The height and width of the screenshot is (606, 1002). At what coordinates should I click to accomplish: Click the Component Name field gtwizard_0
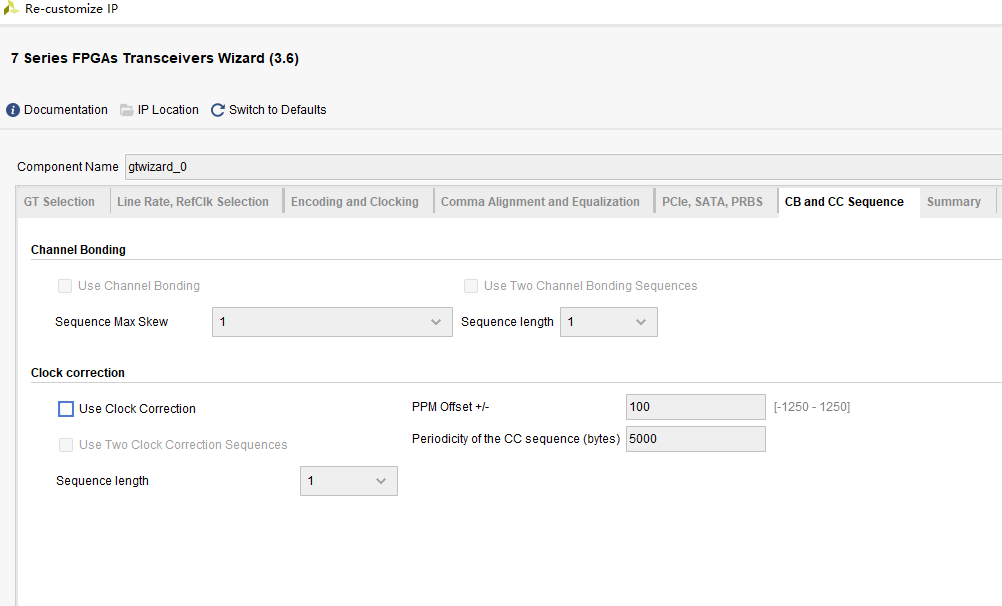click(564, 167)
